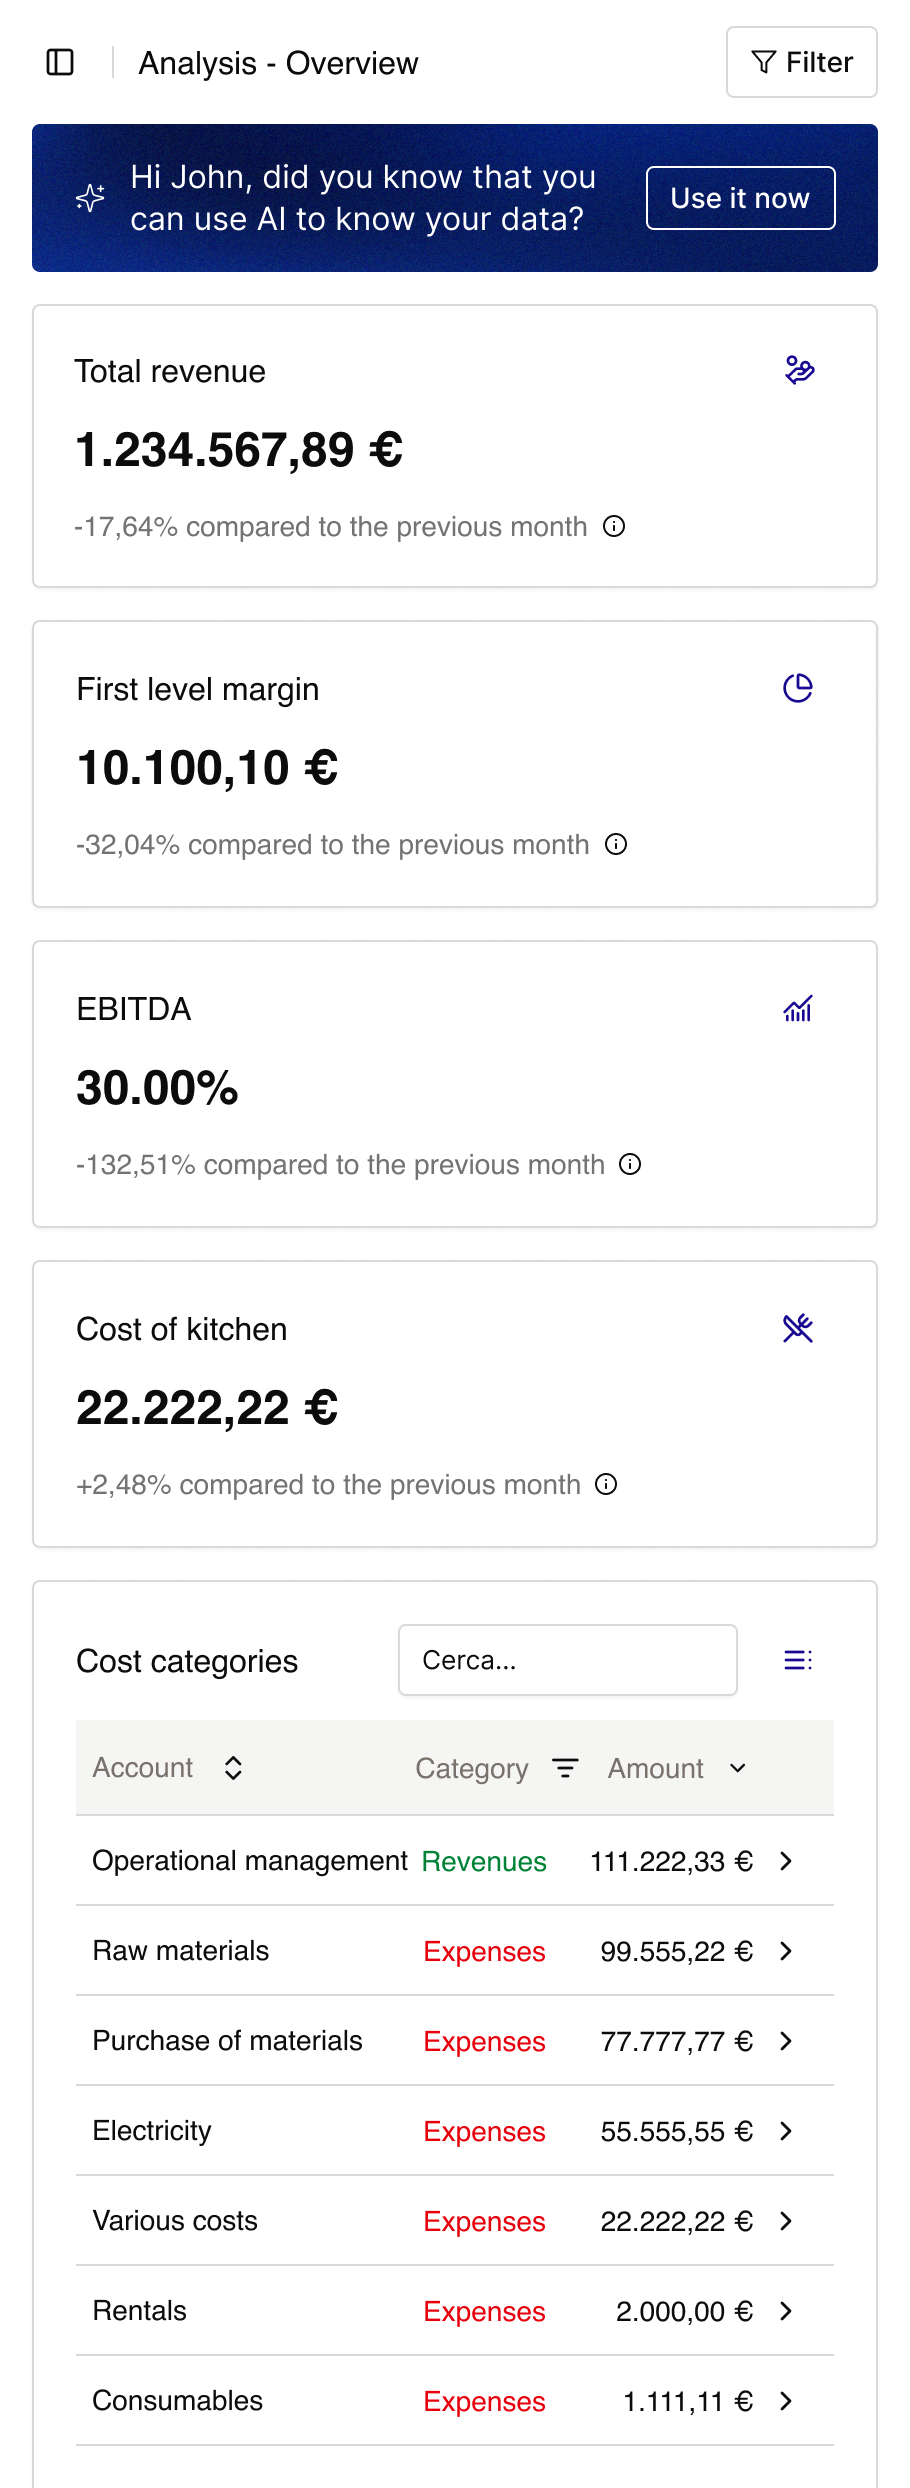The image size is (910, 2488).
Task: Click the AI sparkle icon in banner
Action: 90,198
